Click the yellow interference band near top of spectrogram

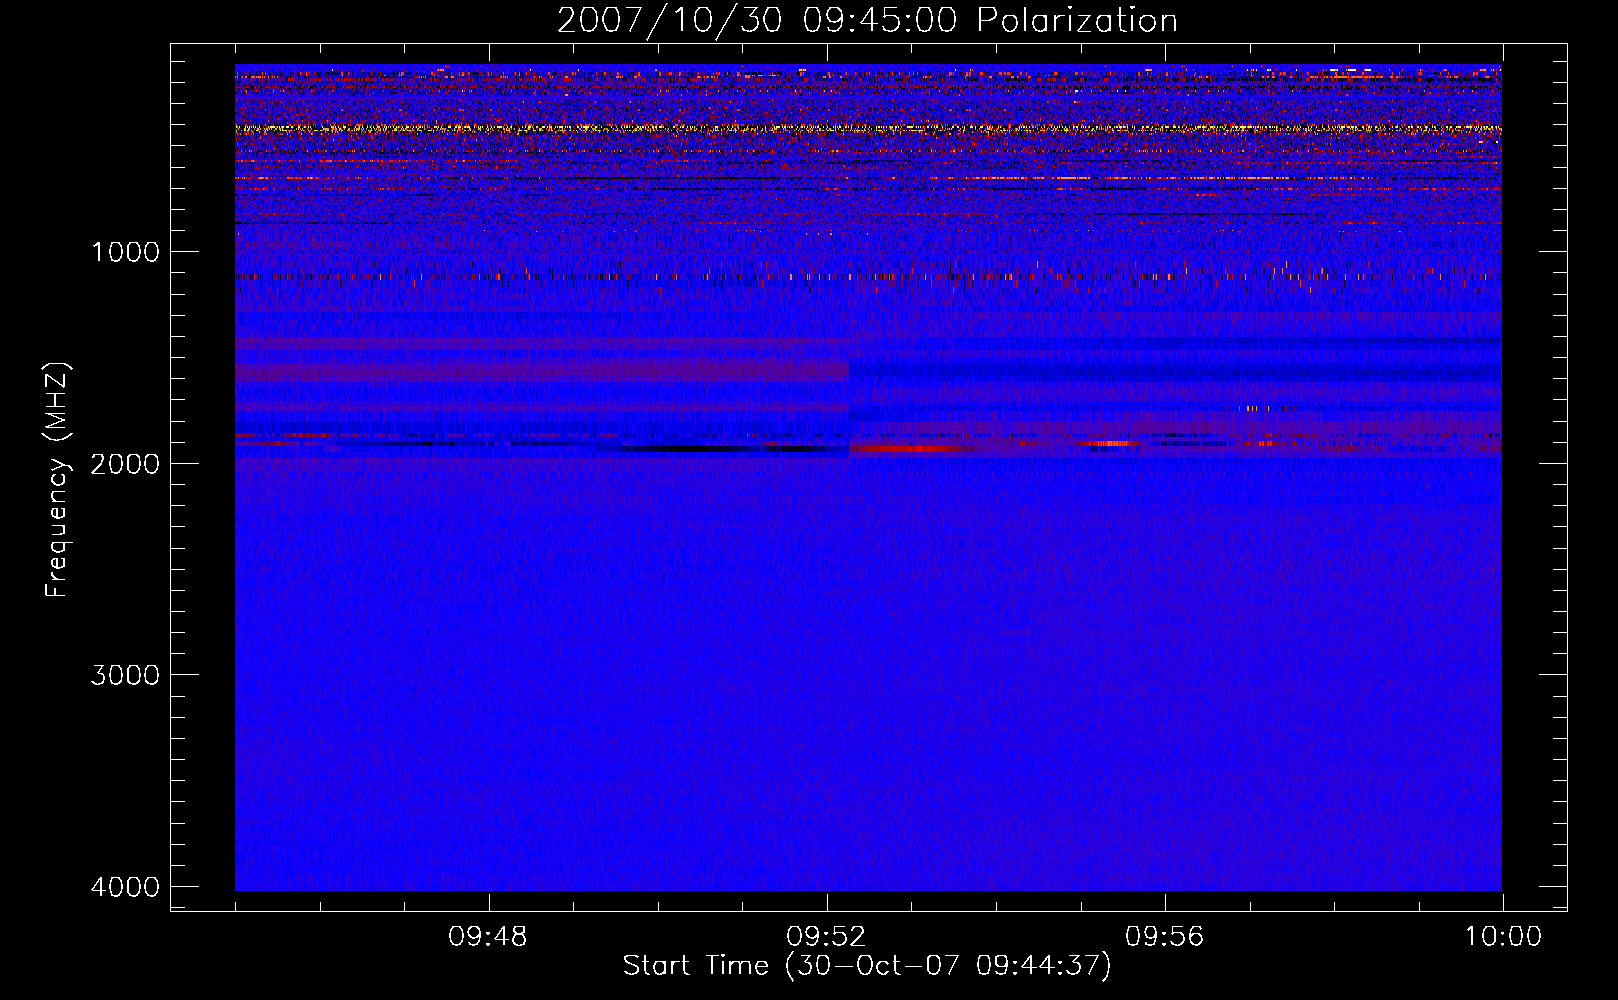coord(868,128)
